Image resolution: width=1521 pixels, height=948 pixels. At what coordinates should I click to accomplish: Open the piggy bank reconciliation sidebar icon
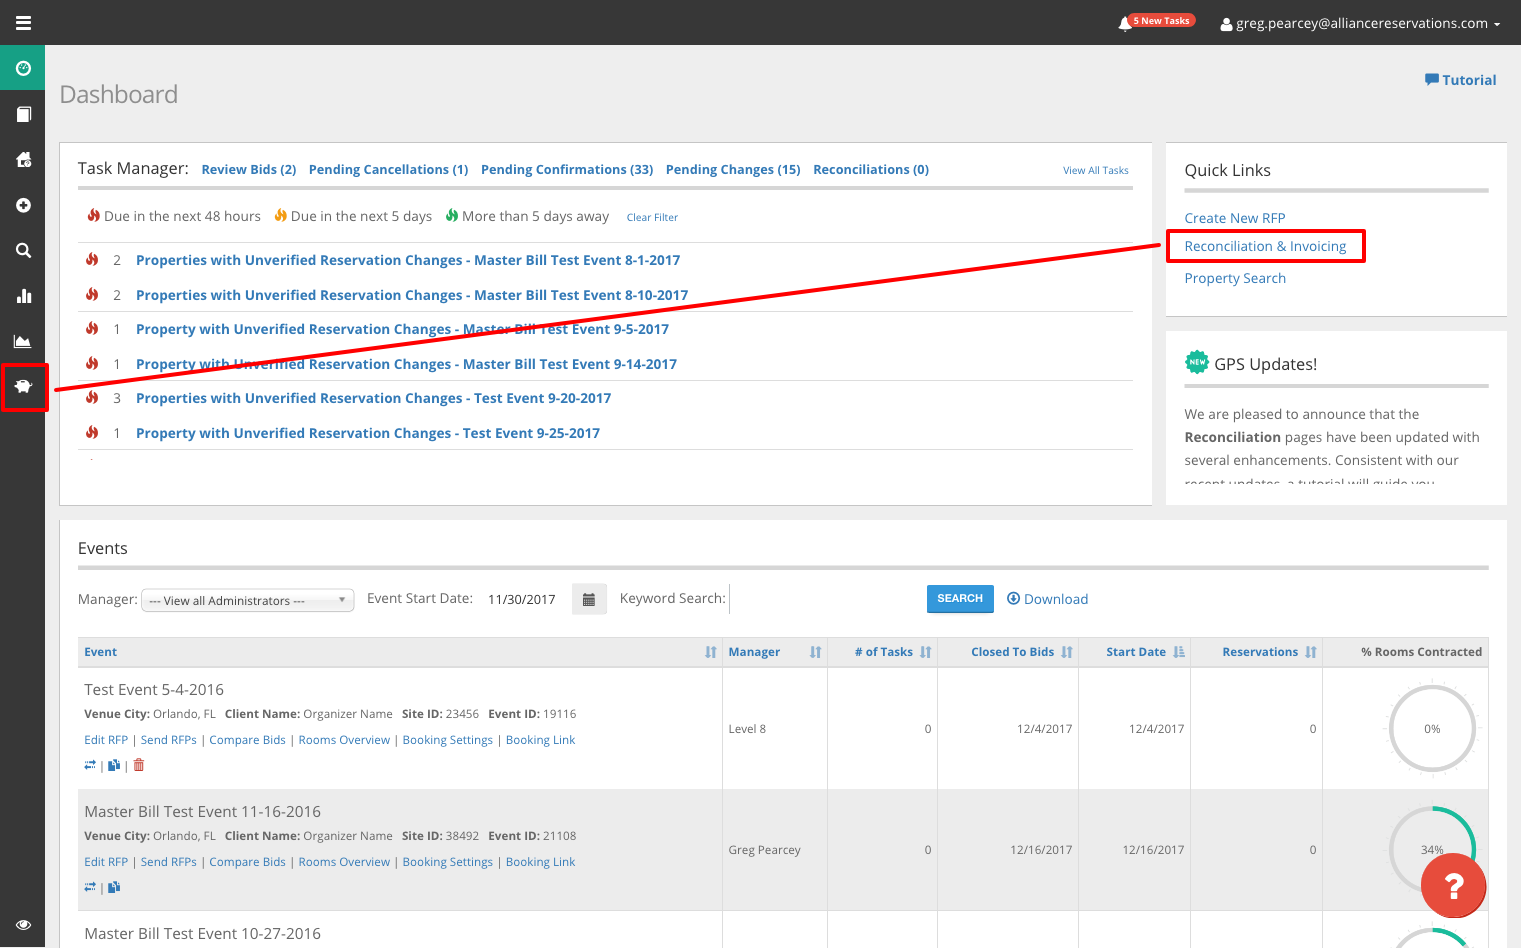[x=24, y=387]
